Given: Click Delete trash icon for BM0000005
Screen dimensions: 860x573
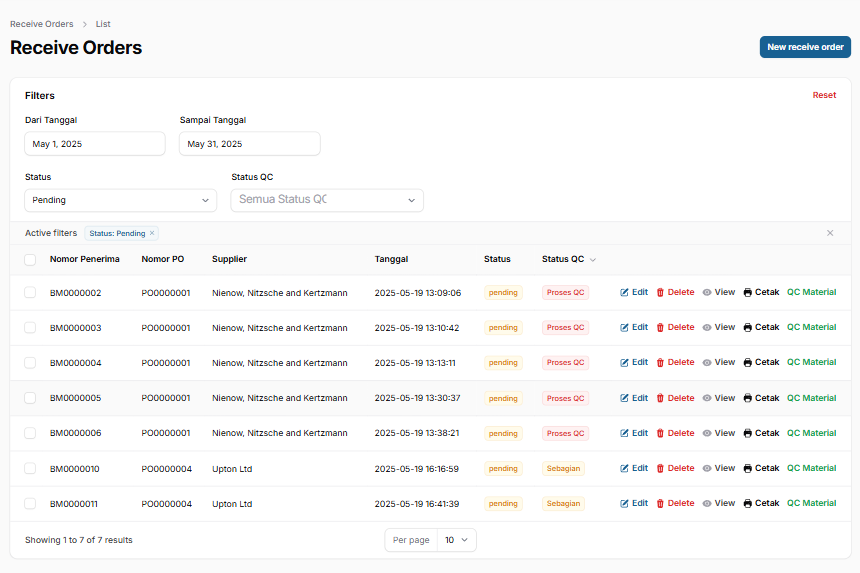Looking at the screenshot, I should coord(660,398).
